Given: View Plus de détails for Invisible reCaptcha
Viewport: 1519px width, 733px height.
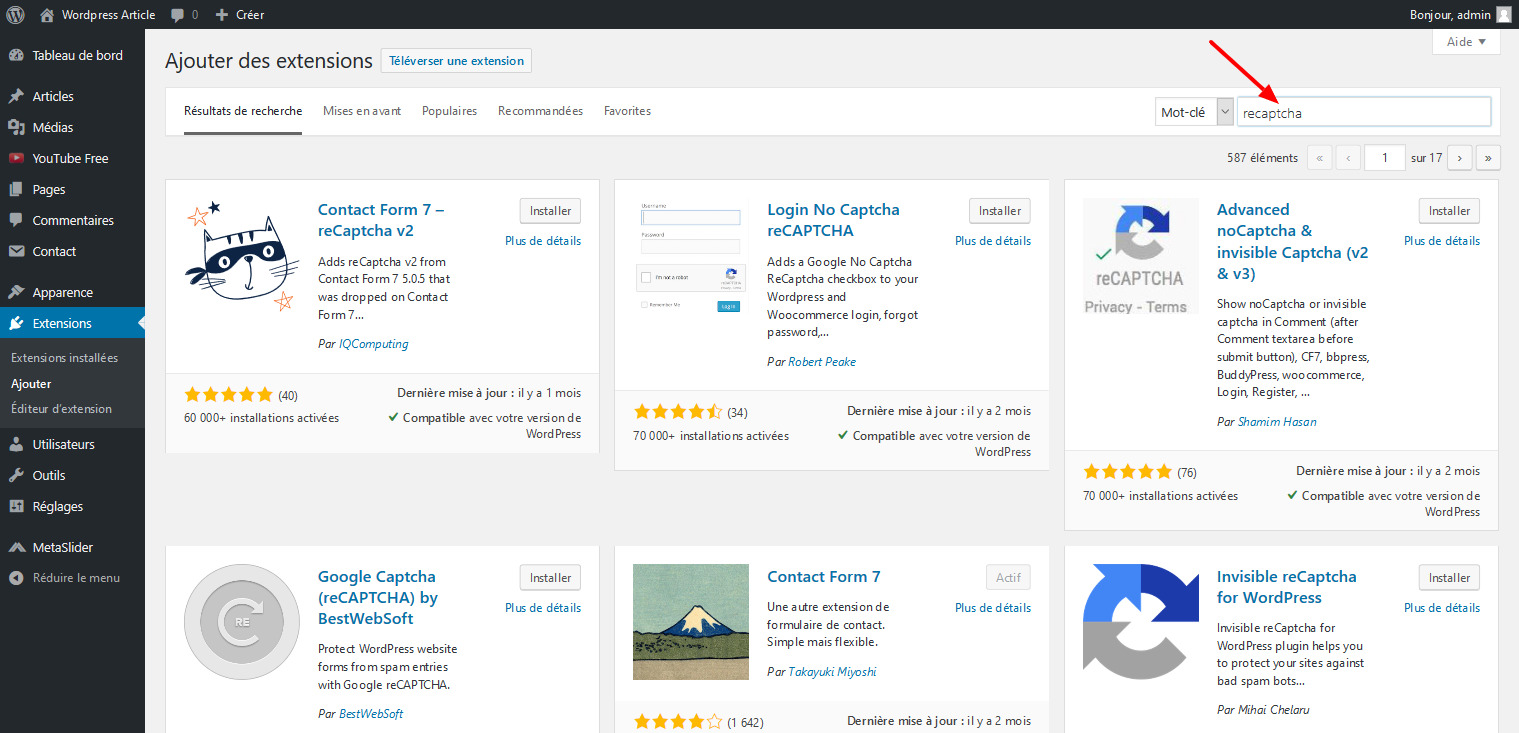Looking at the screenshot, I should 1442,608.
